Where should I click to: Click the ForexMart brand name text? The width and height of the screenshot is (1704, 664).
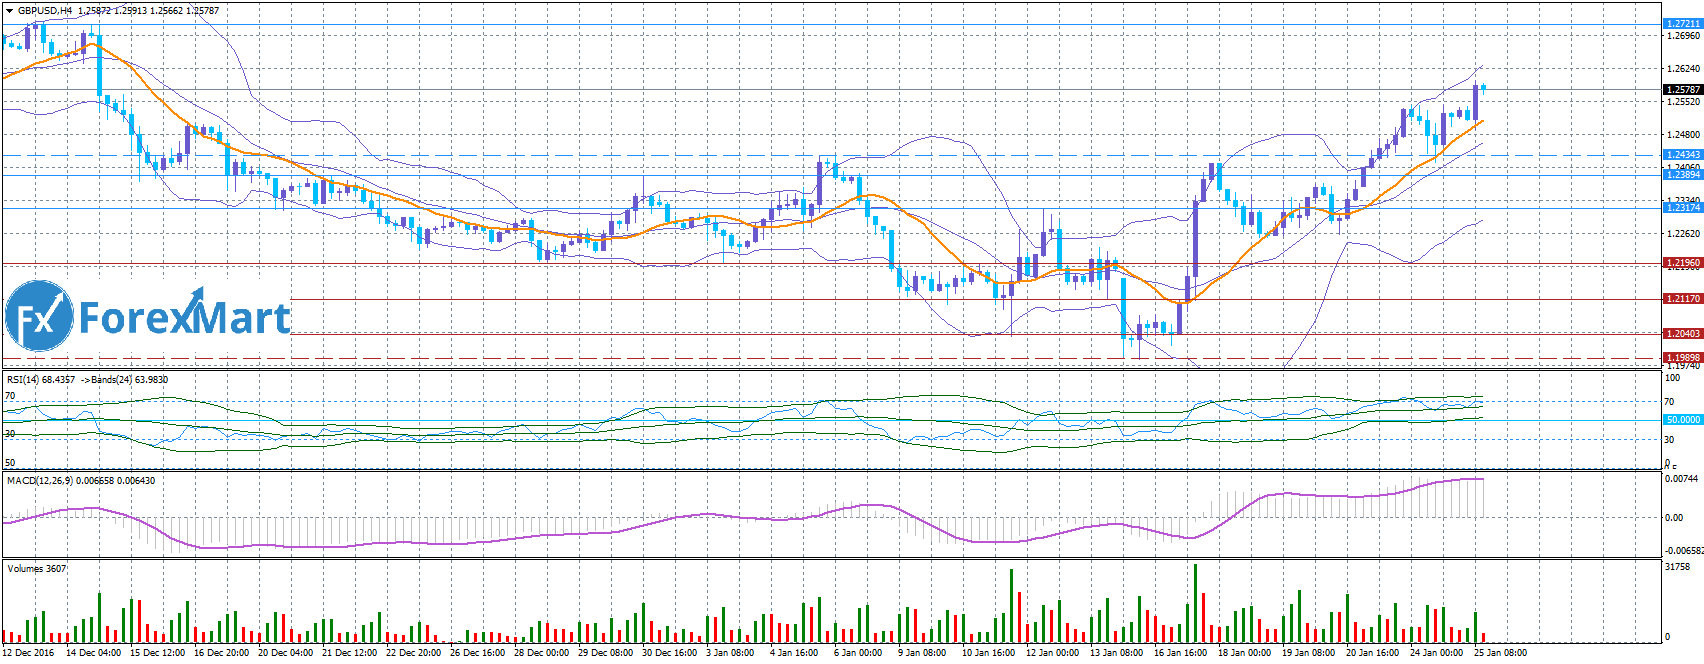tap(184, 318)
